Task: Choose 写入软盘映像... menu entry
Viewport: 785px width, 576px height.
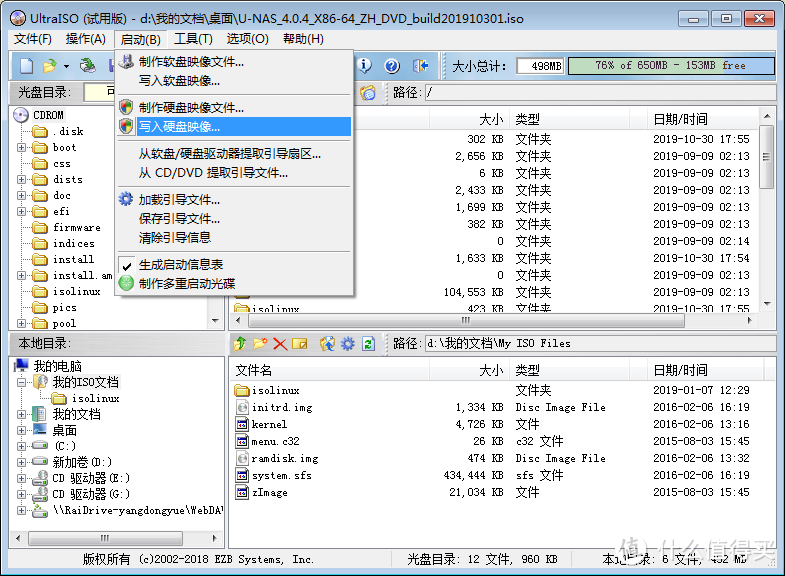Action: coord(234,81)
